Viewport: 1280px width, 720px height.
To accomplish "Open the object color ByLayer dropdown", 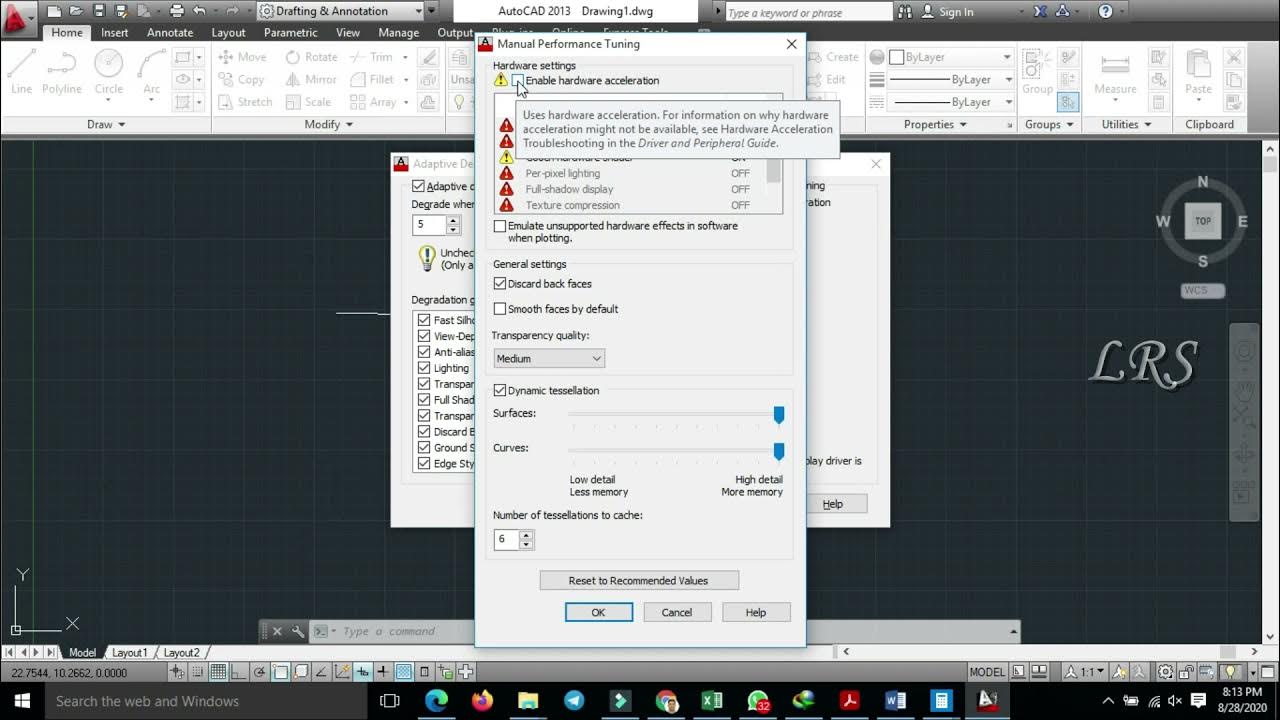I will pyautogui.click(x=950, y=57).
